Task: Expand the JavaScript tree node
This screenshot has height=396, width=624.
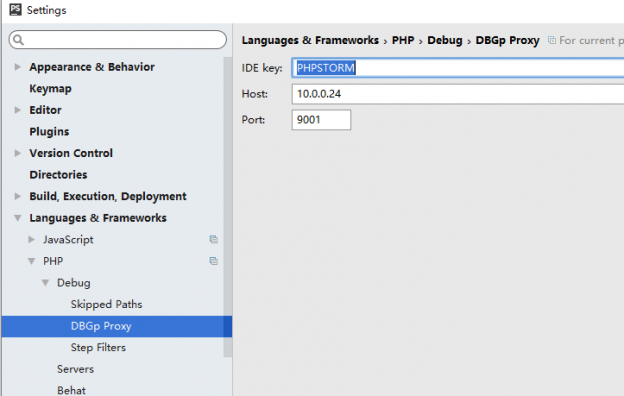Action: 31,240
